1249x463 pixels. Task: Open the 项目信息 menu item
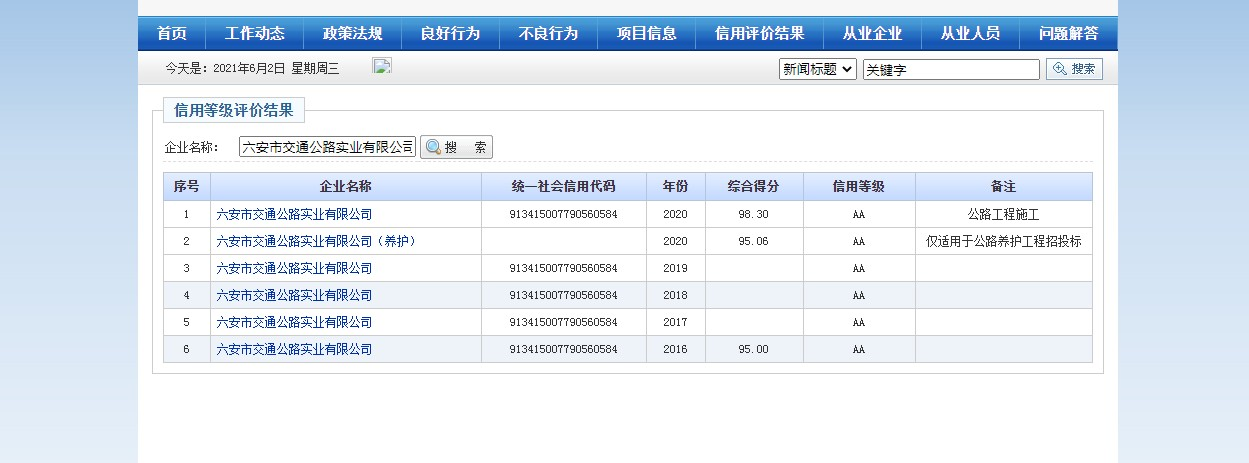[646, 34]
